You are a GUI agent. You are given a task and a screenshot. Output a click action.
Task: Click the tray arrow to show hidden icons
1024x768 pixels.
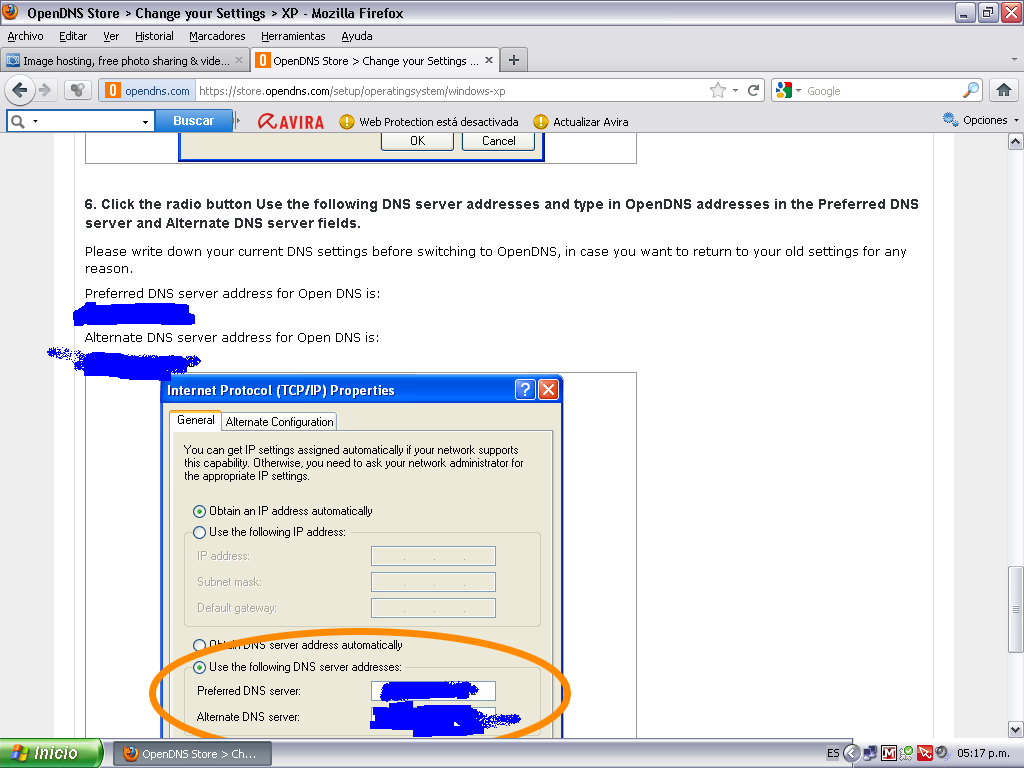pyautogui.click(x=851, y=753)
